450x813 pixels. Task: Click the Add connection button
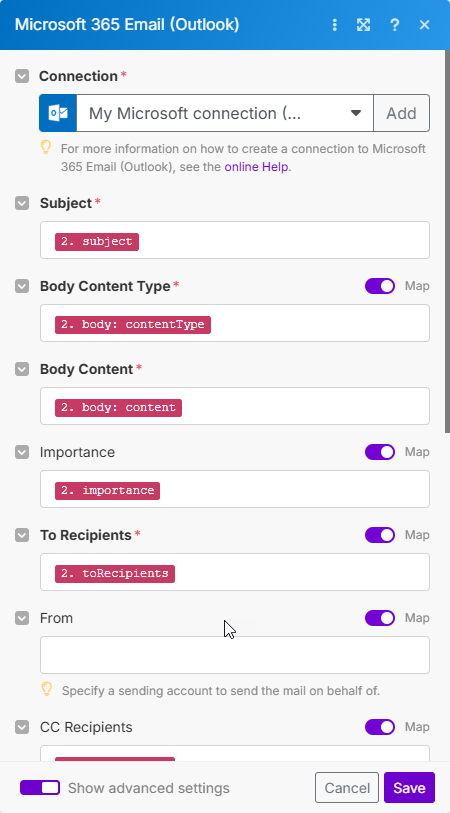coord(401,113)
